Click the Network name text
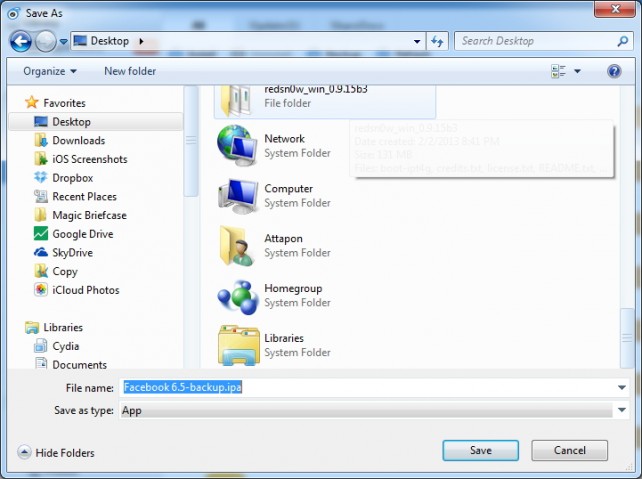This screenshot has width=642, height=479. 285,139
